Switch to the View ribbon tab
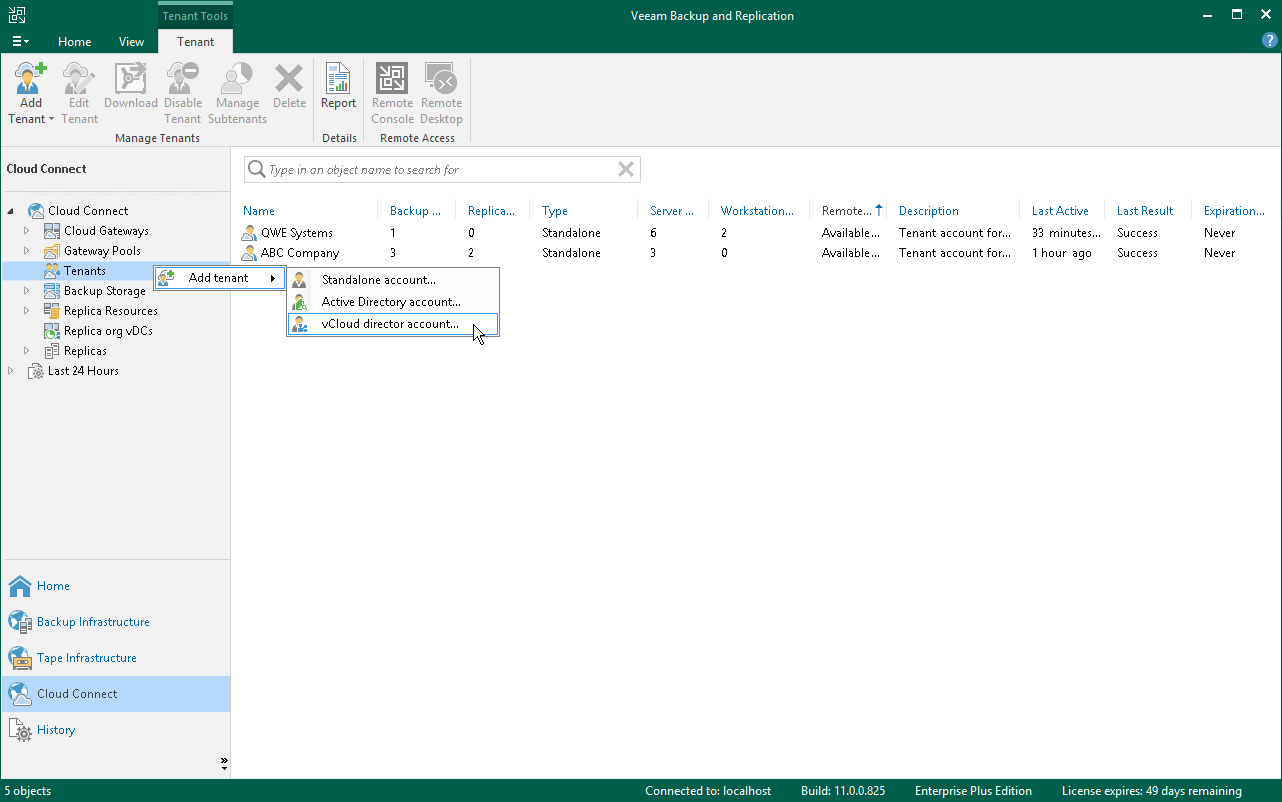1282x802 pixels. (132, 42)
